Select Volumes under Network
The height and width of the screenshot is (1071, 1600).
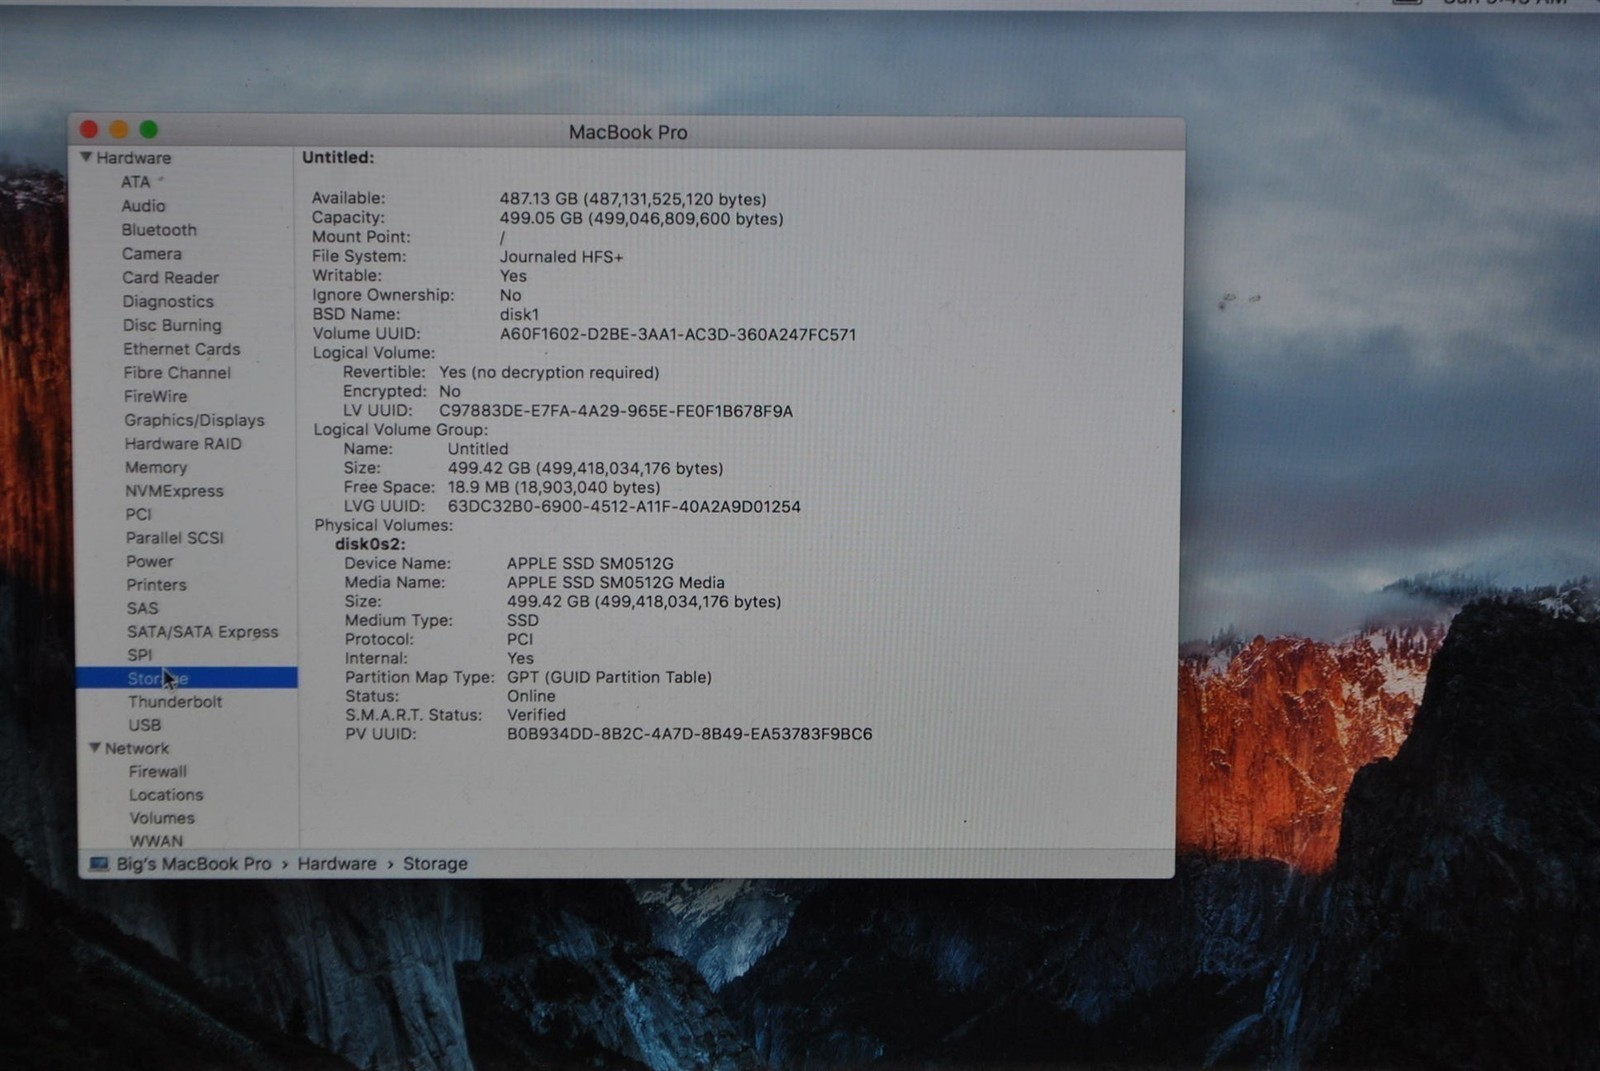tap(162, 818)
